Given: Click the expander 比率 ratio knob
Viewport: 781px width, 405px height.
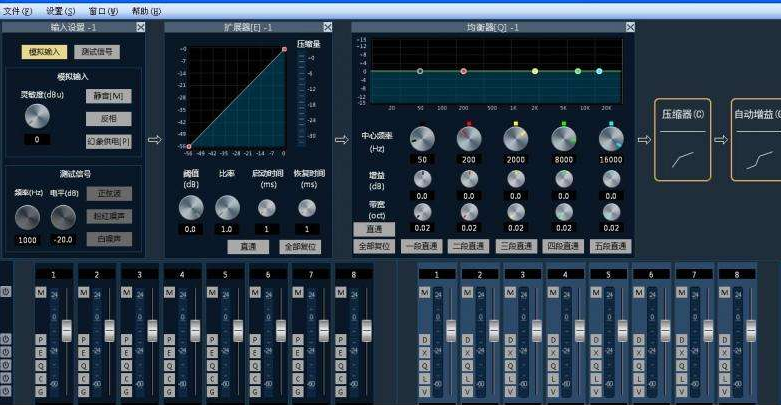Looking at the screenshot, I should (227, 208).
